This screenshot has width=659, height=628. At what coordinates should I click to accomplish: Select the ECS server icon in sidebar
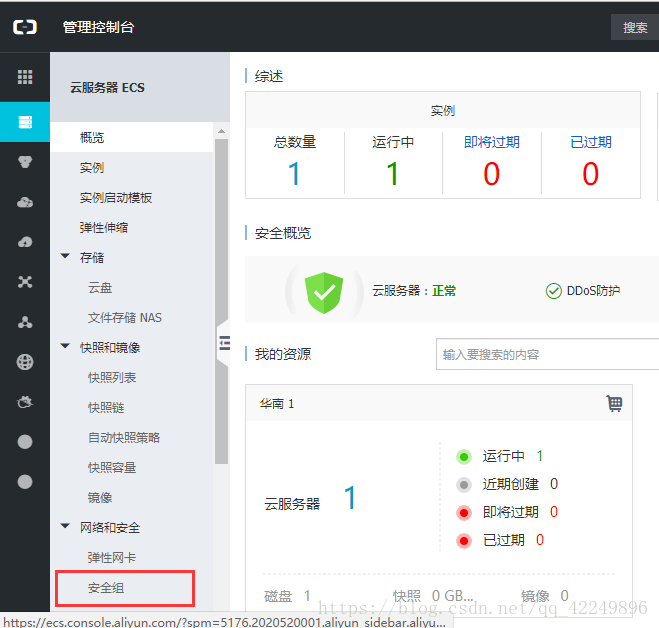[x=25, y=122]
